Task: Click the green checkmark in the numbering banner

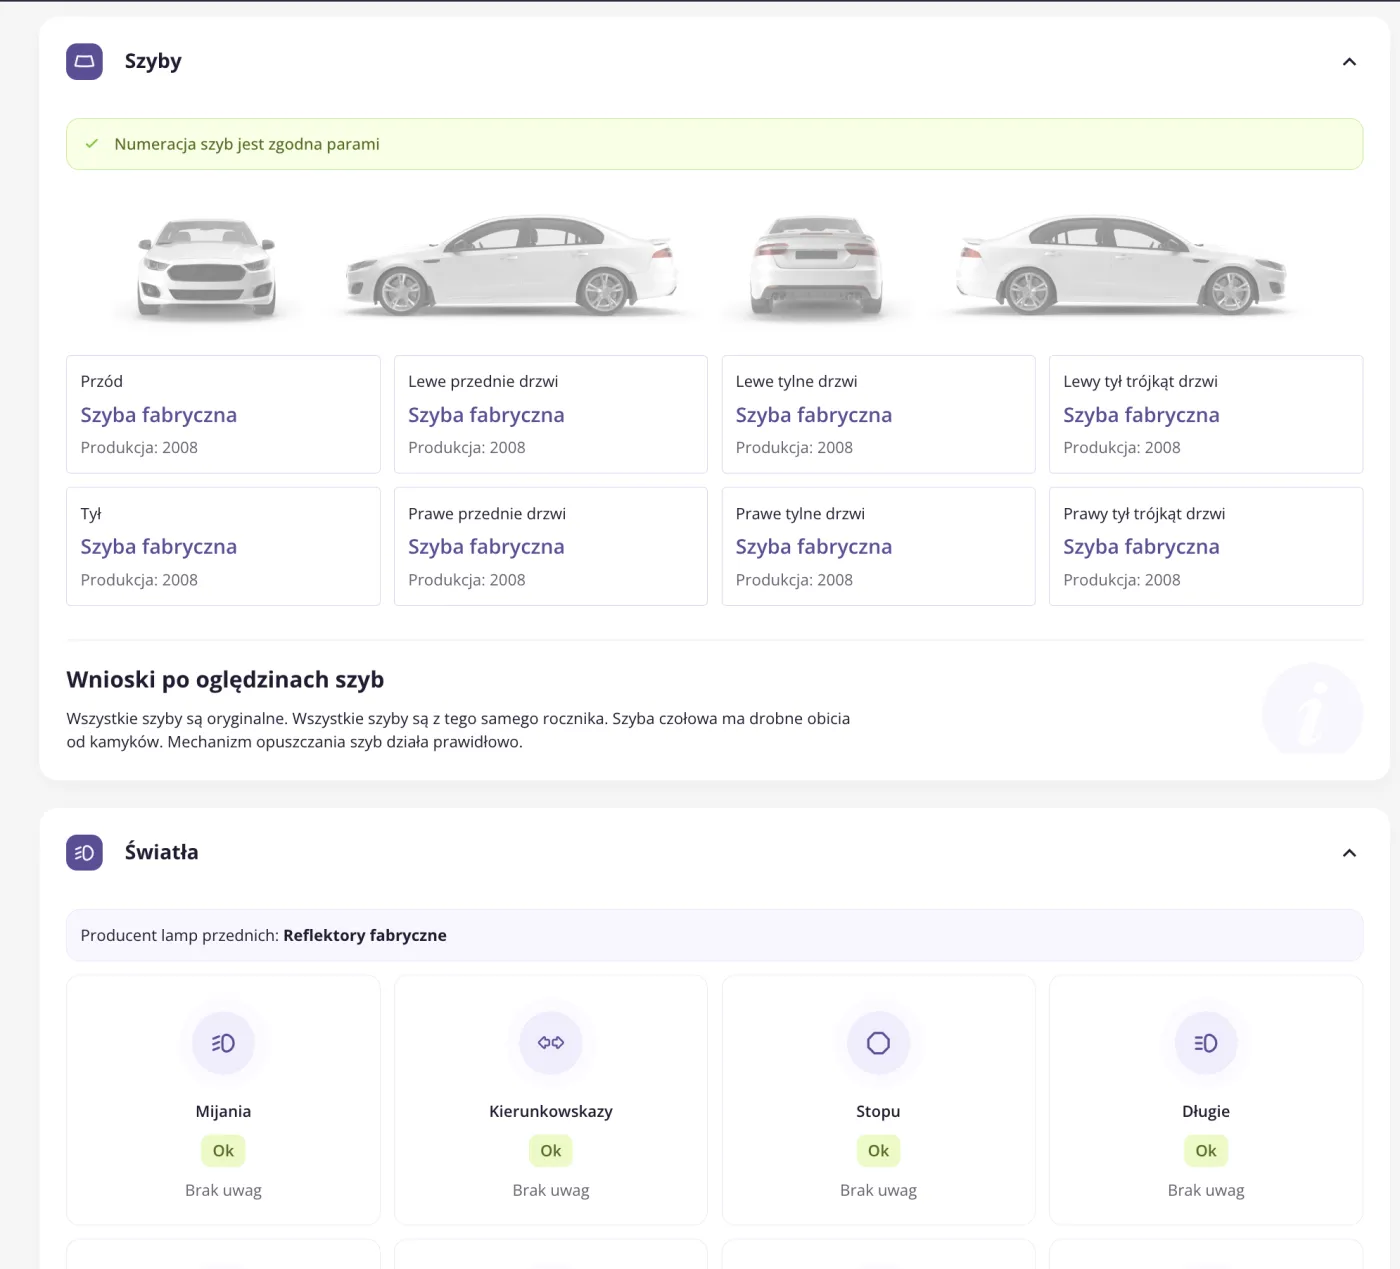Action: point(92,144)
